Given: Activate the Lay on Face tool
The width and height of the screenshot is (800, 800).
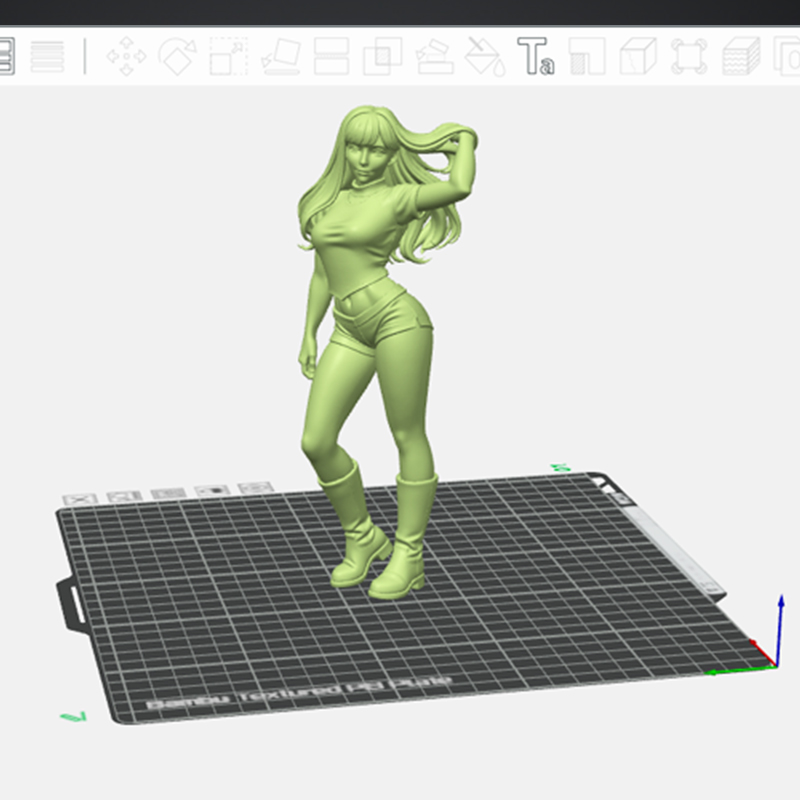Looking at the screenshot, I should [x=280, y=57].
